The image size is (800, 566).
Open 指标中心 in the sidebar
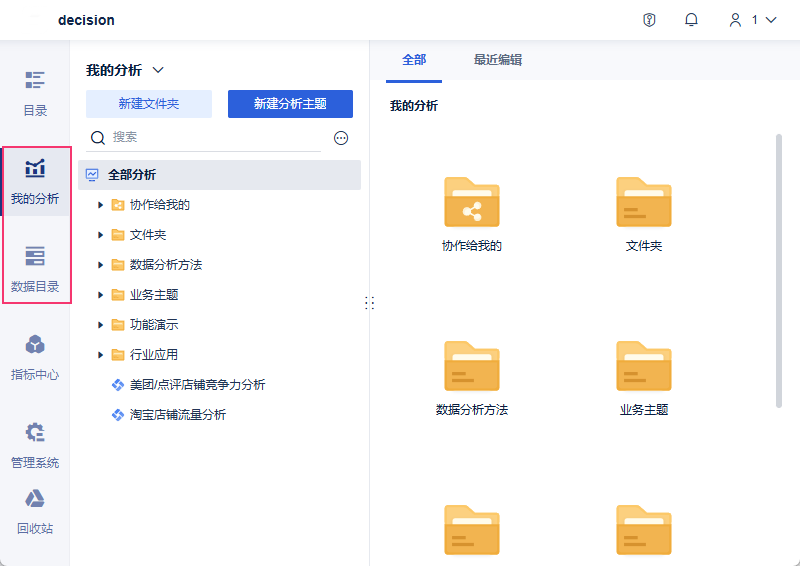(35, 358)
